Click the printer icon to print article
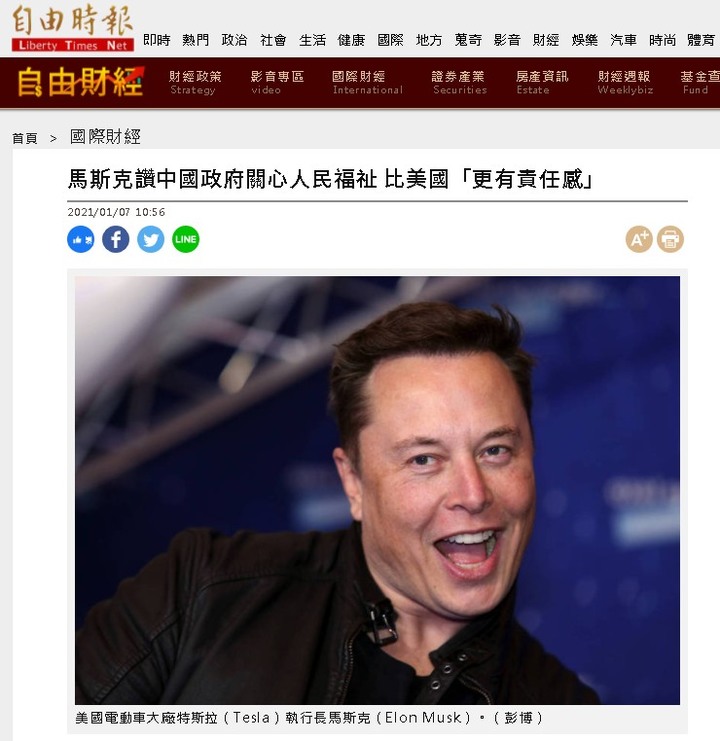Screen dimensions: 720x741 coord(670,239)
